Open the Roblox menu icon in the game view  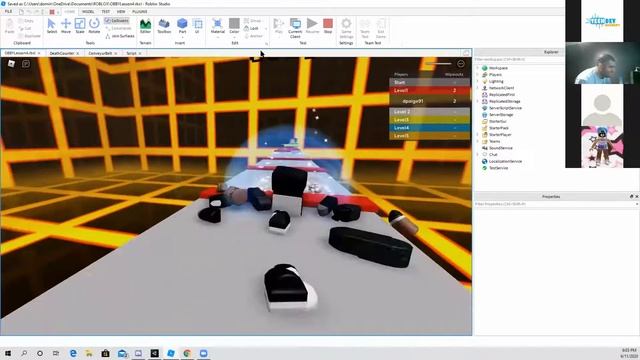point(11,63)
